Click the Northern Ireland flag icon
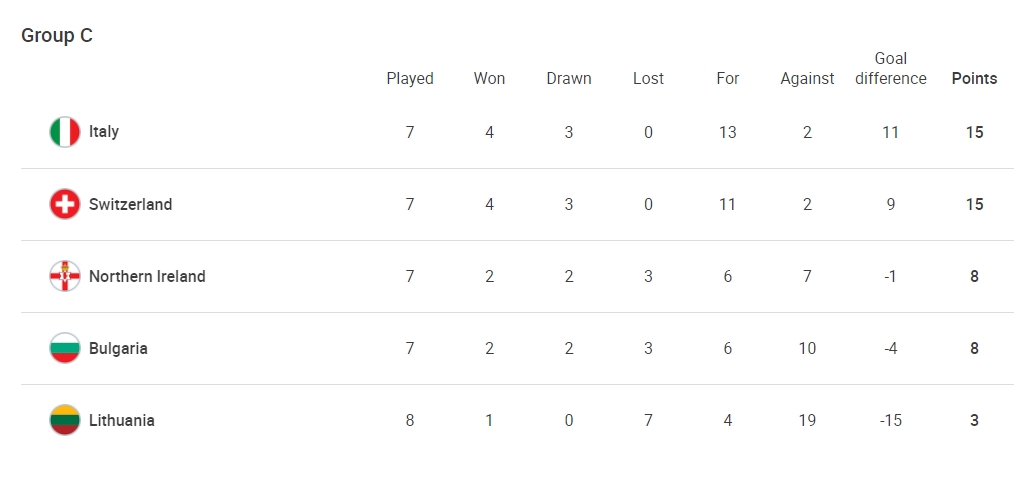The width and height of the screenshot is (1036, 478). pyautogui.click(x=65, y=276)
